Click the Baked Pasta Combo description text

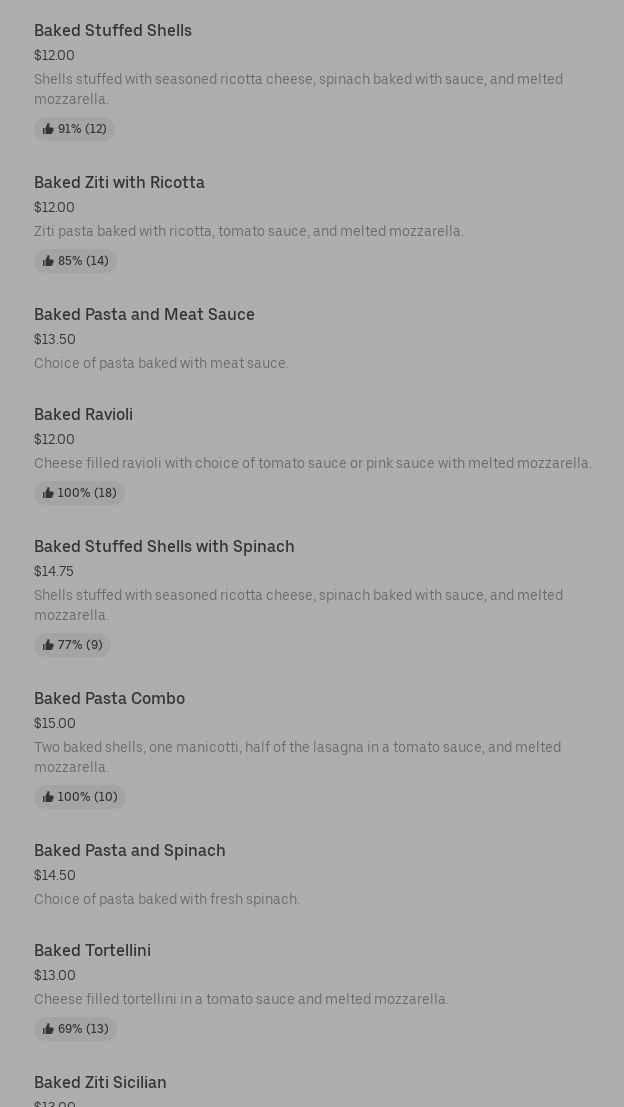click(x=297, y=757)
